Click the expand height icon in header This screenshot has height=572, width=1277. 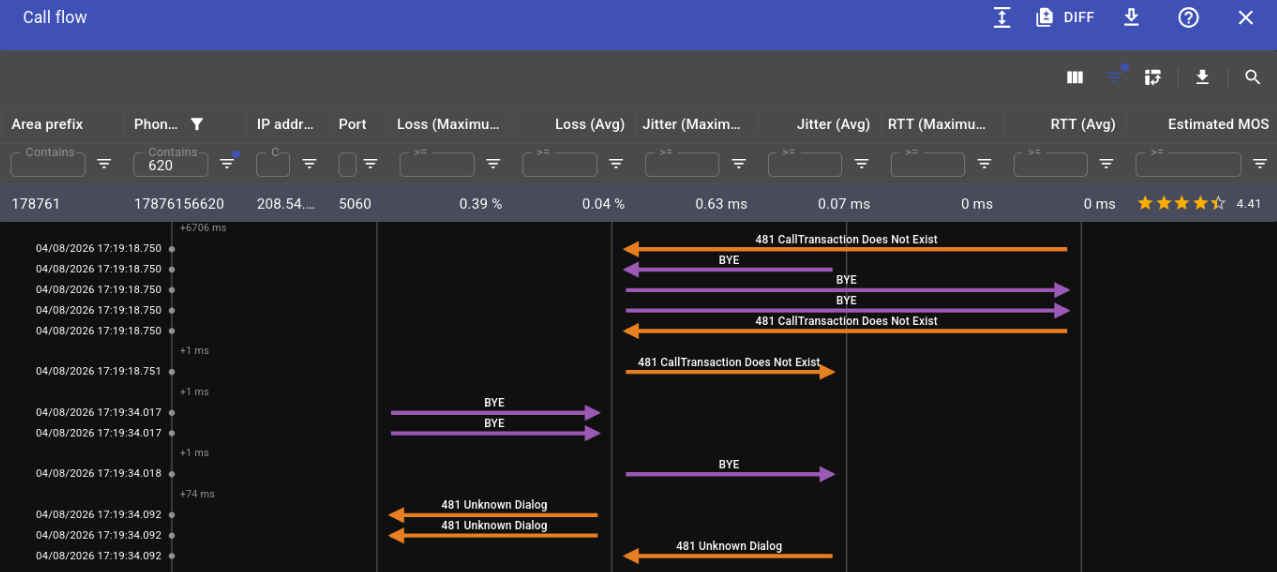coord(1002,17)
